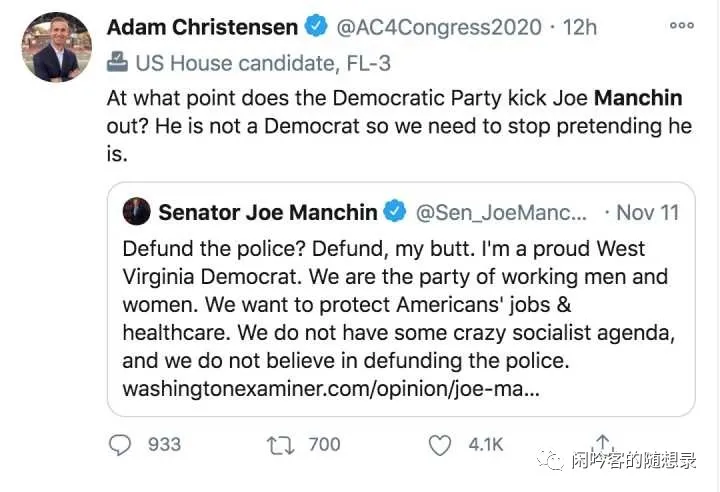Click the US House candidate, FL-3 label
The image size is (720, 492).
tap(263, 64)
